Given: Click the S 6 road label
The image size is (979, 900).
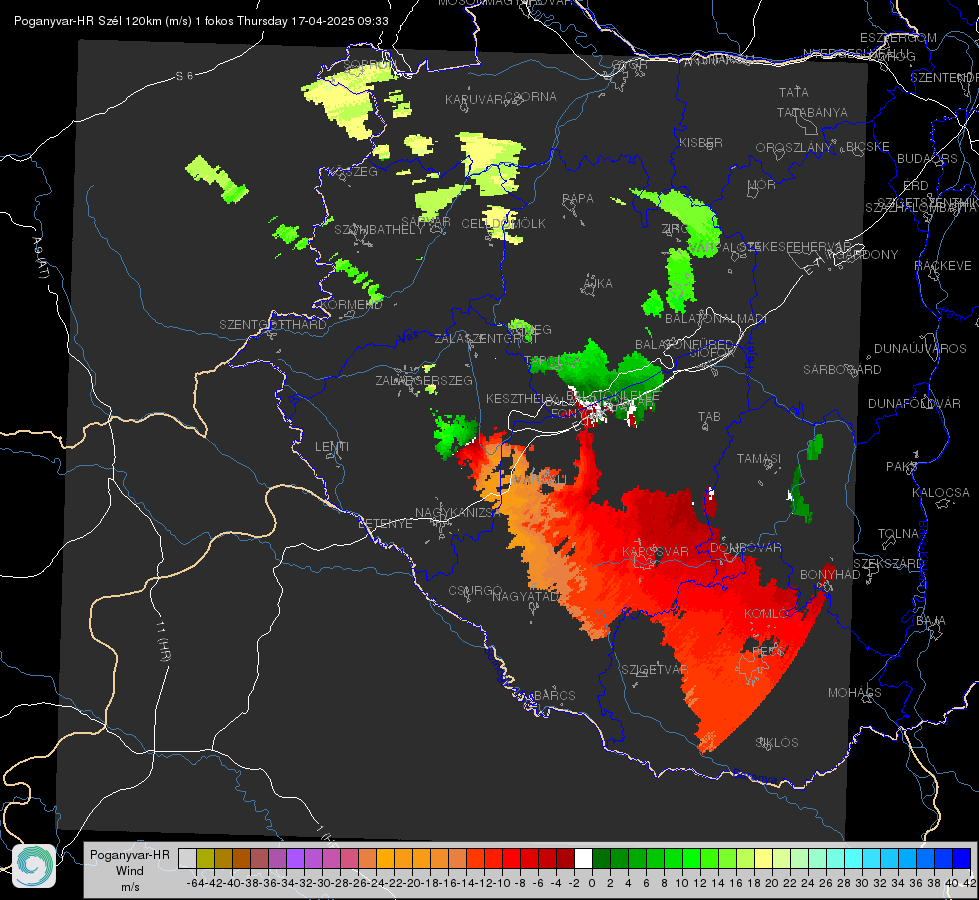Looking at the screenshot, I should point(184,76).
